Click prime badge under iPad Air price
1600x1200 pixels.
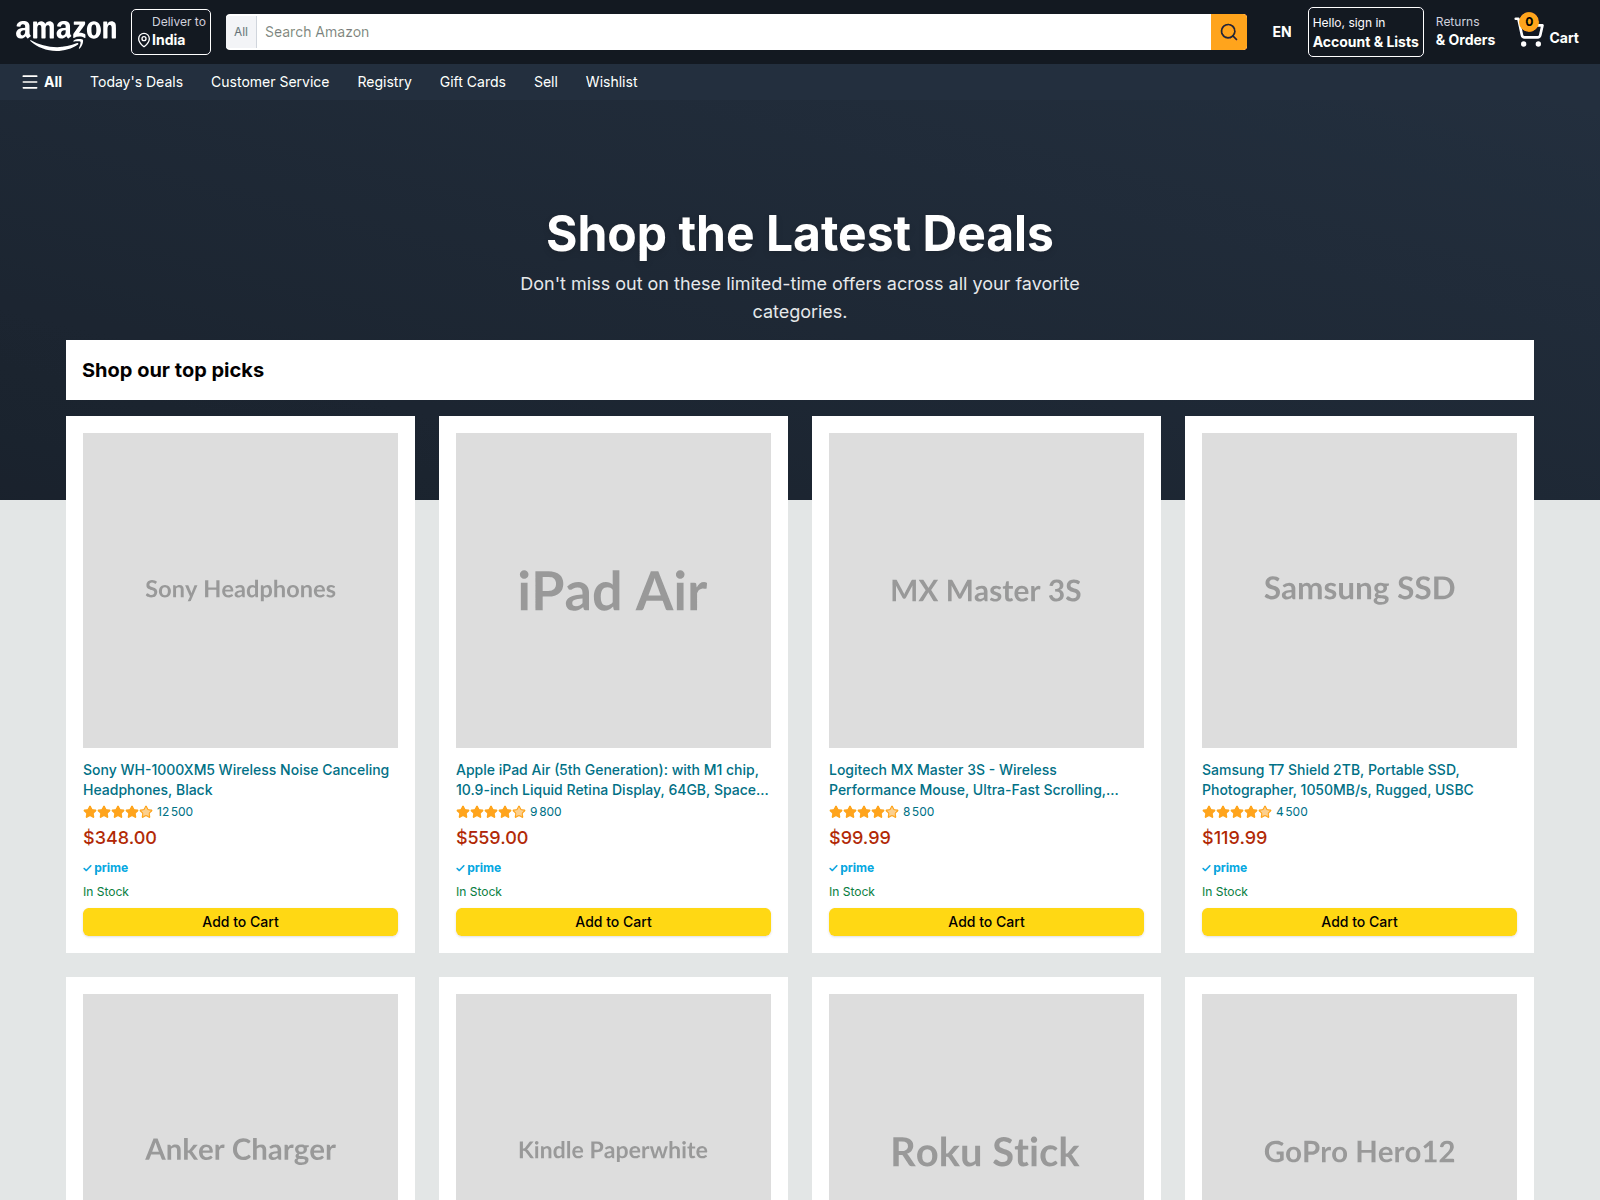point(479,868)
